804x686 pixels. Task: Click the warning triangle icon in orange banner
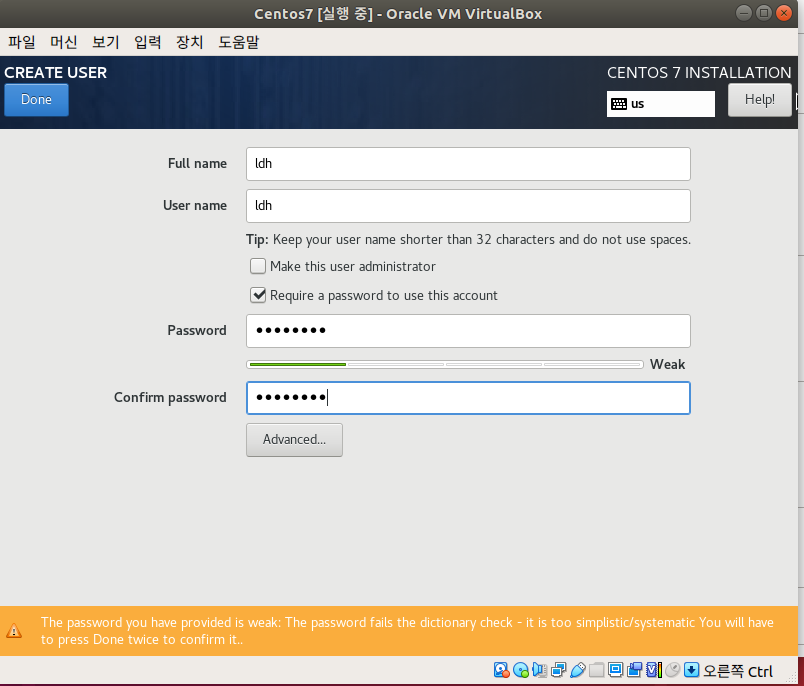[x=14, y=631]
